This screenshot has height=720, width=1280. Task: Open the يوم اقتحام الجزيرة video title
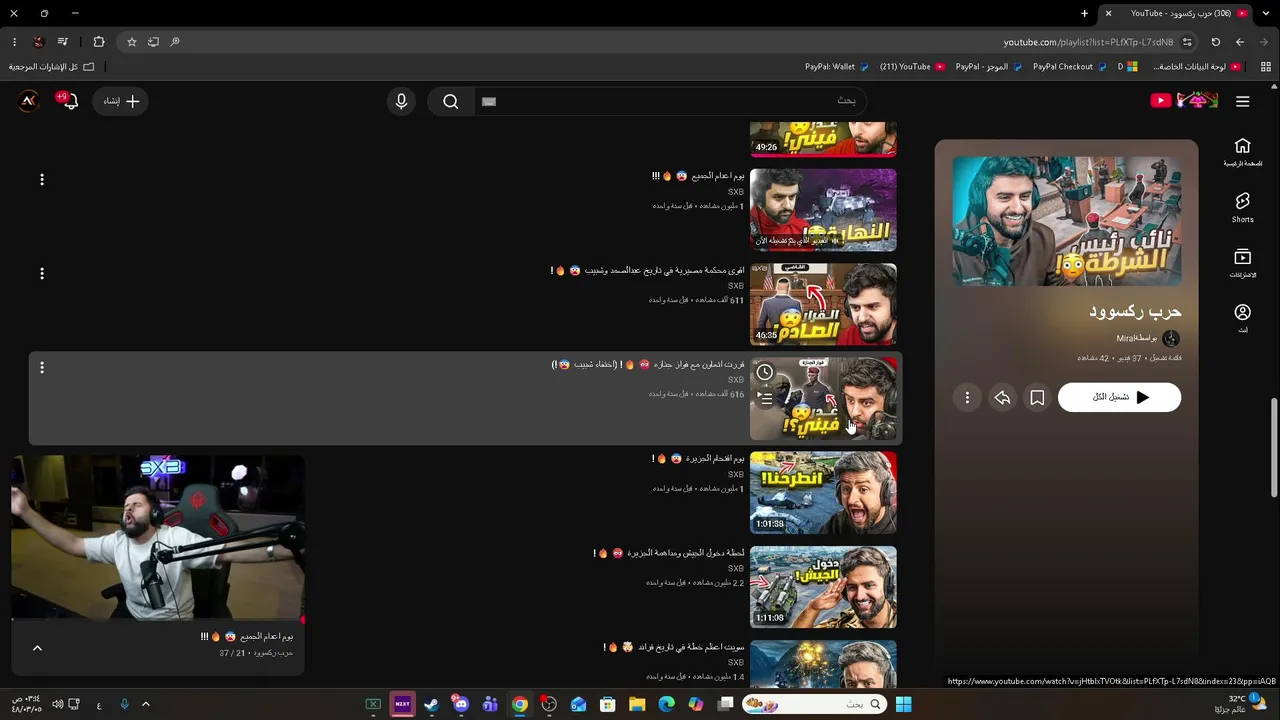pyautogui.click(x=699, y=458)
